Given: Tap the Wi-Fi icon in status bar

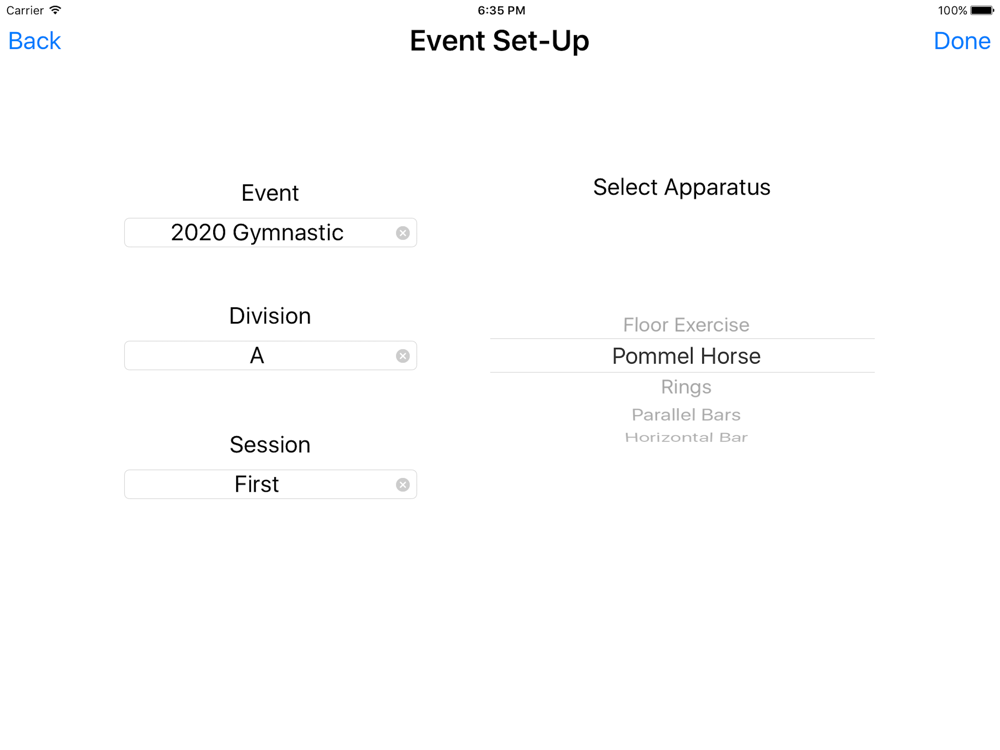Looking at the screenshot, I should point(55,10).
